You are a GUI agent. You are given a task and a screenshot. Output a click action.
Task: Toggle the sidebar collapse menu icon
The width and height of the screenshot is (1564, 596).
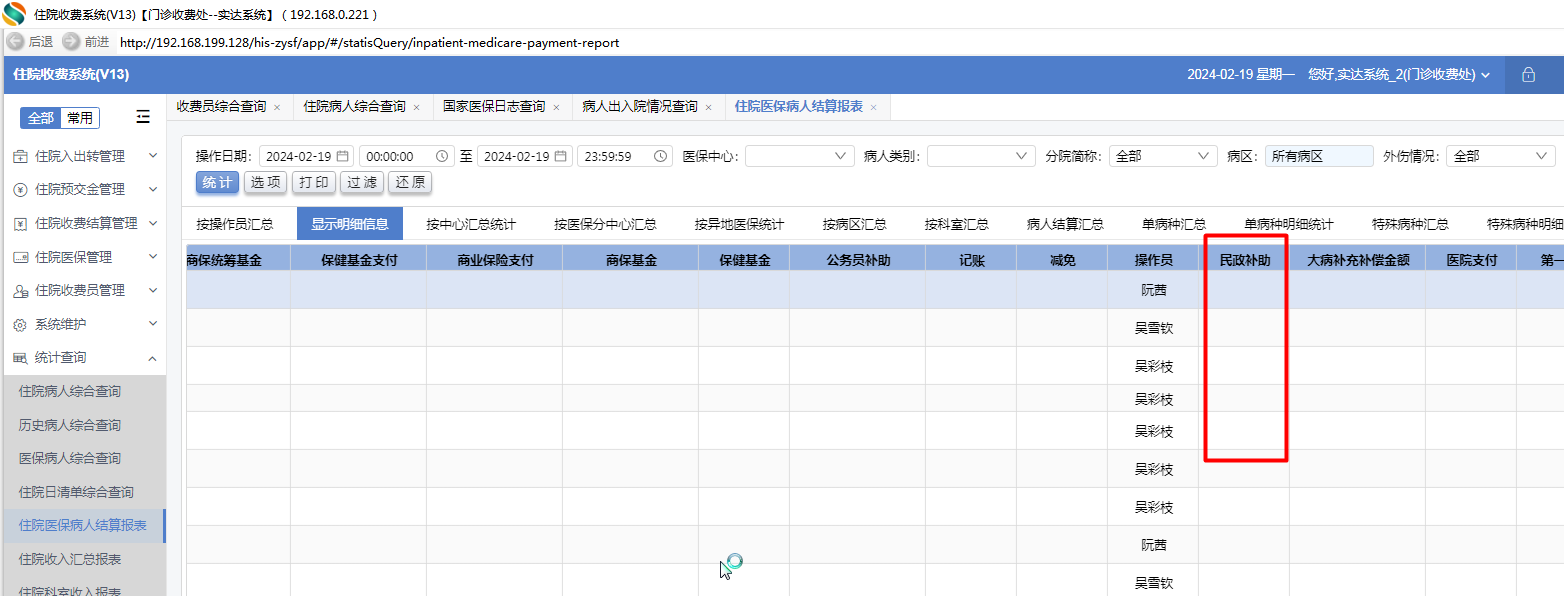pyautogui.click(x=143, y=117)
